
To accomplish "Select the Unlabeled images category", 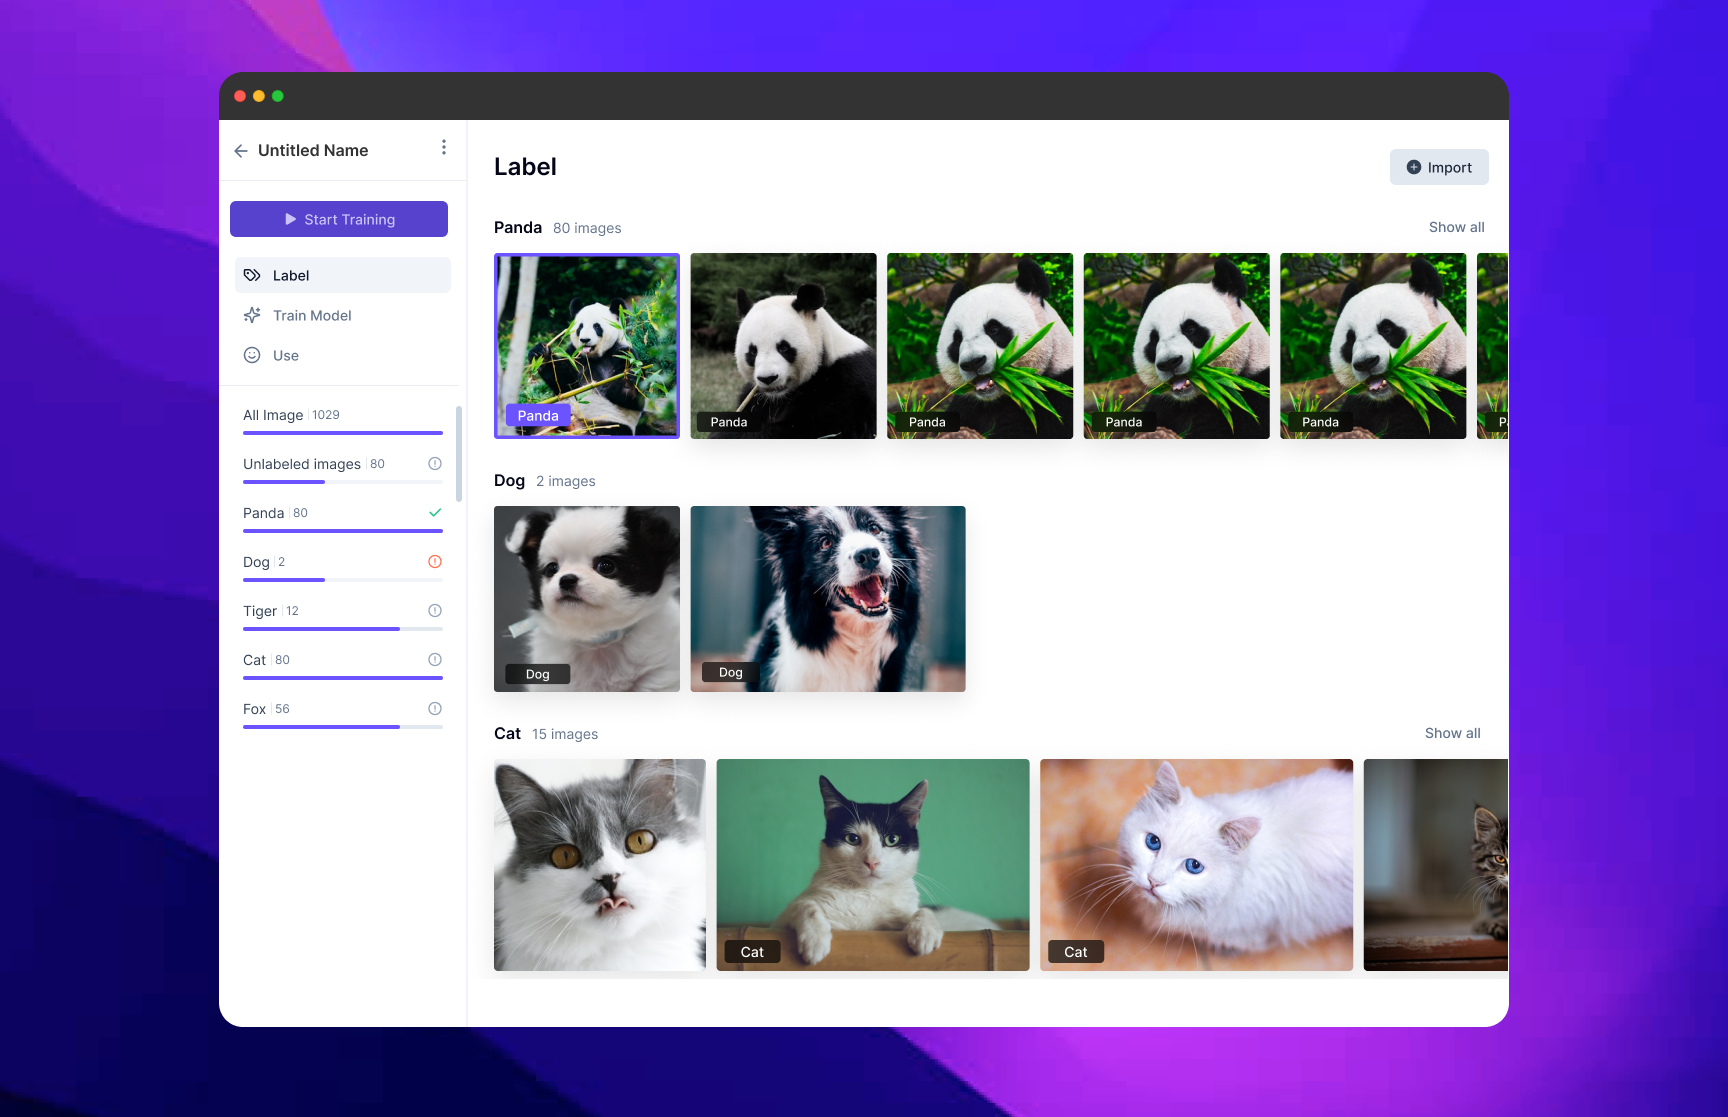I will [x=343, y=469].
